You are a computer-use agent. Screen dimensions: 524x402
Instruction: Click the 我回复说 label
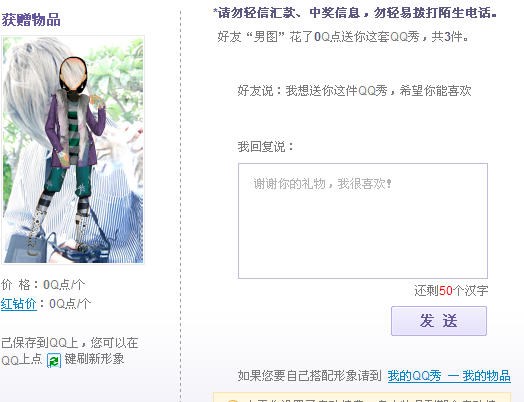tap(265, 146)
